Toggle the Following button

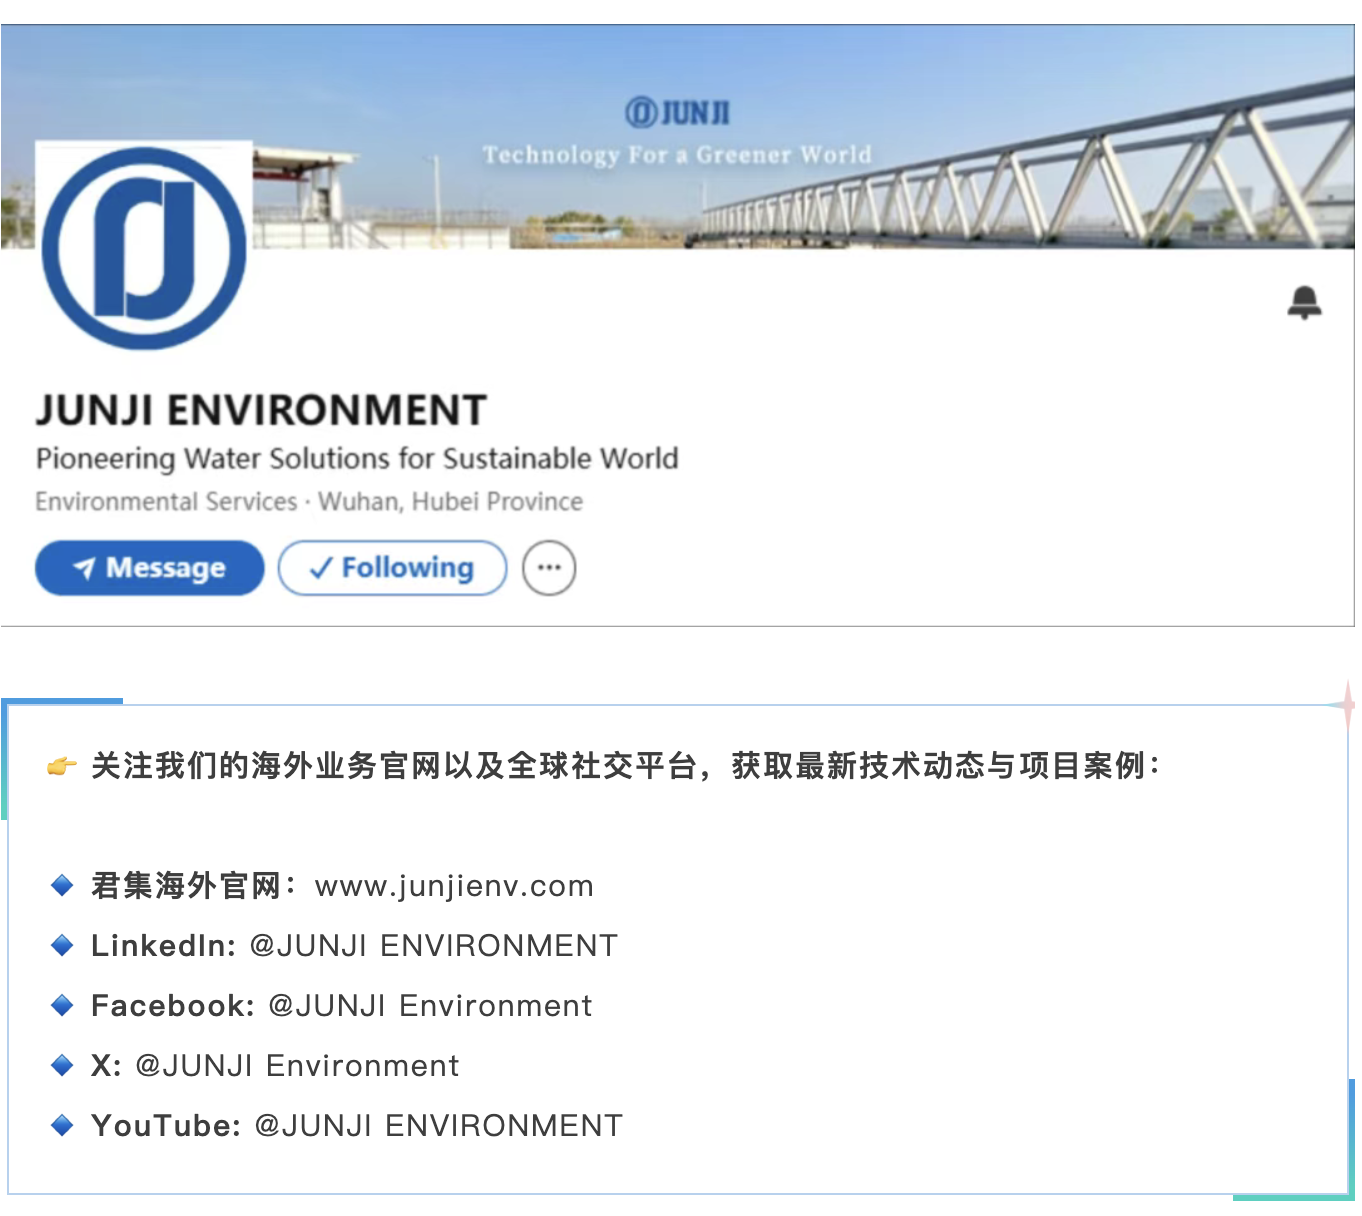tap(392, 568)
